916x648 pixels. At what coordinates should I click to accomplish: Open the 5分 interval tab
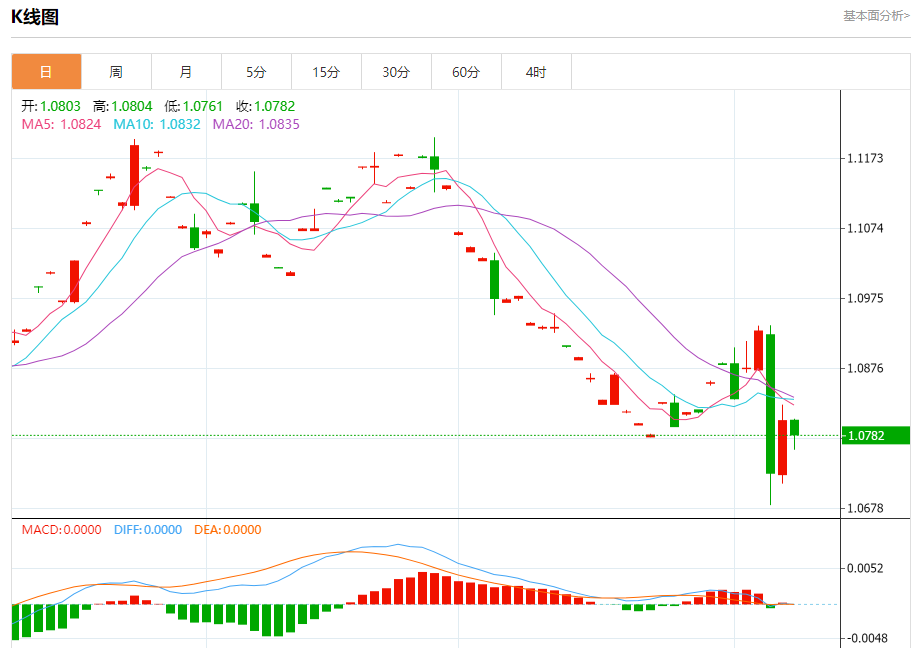256,72
